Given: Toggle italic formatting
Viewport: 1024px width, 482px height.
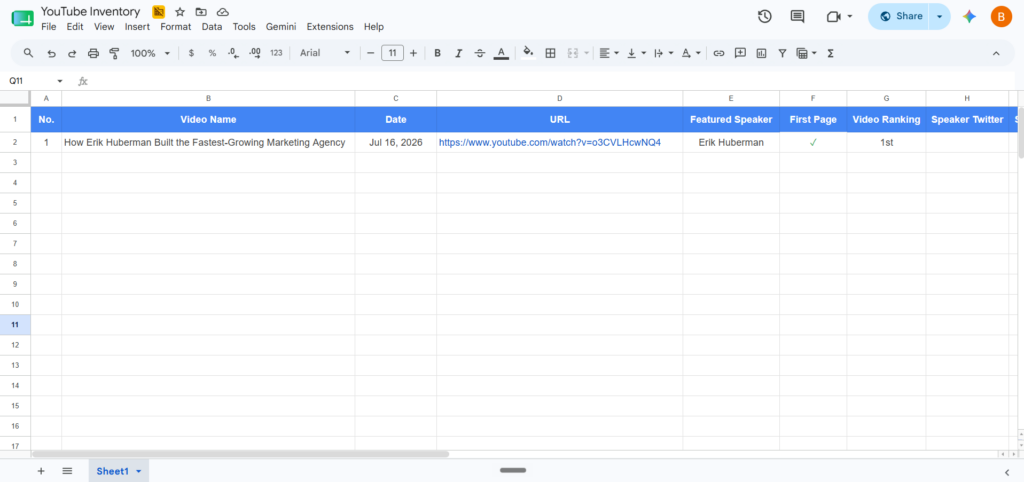Looking at the screenshot, I should 458,54.
